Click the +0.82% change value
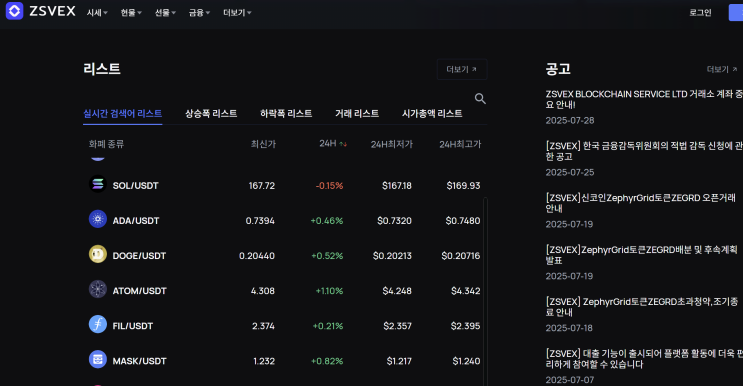This screenshot has height=386, width=743. point(327,361)
